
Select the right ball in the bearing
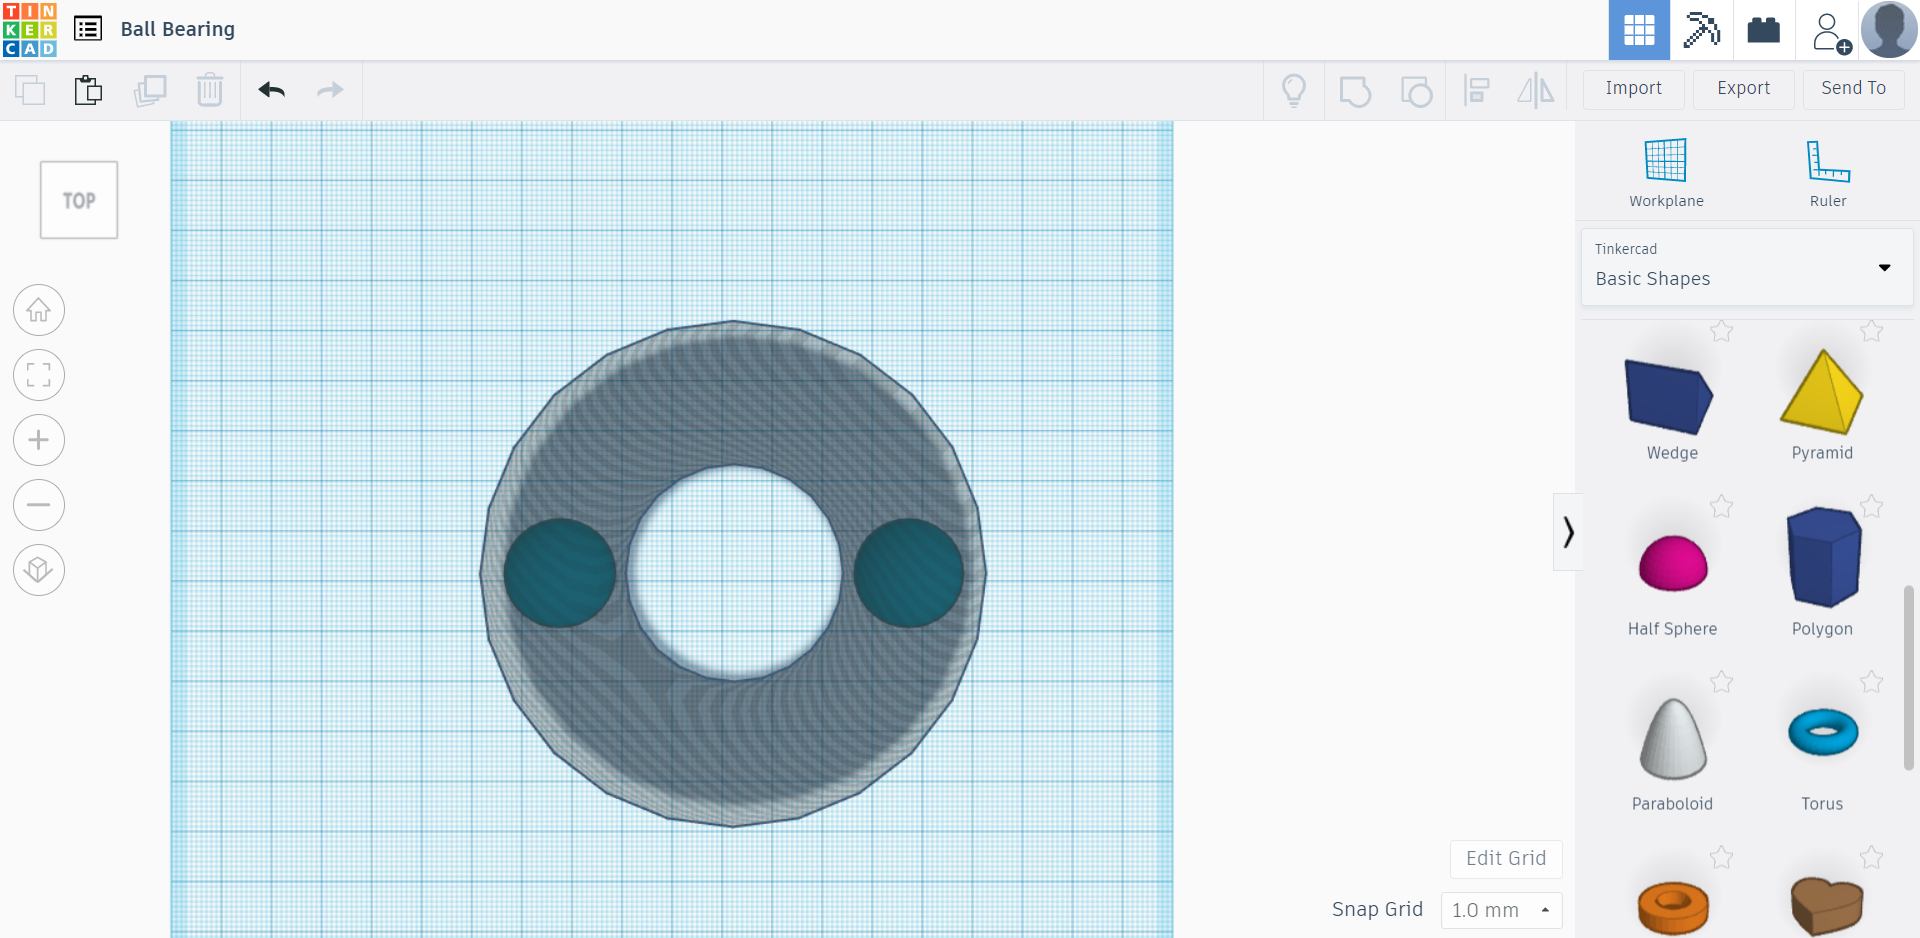tap(908, 573)
